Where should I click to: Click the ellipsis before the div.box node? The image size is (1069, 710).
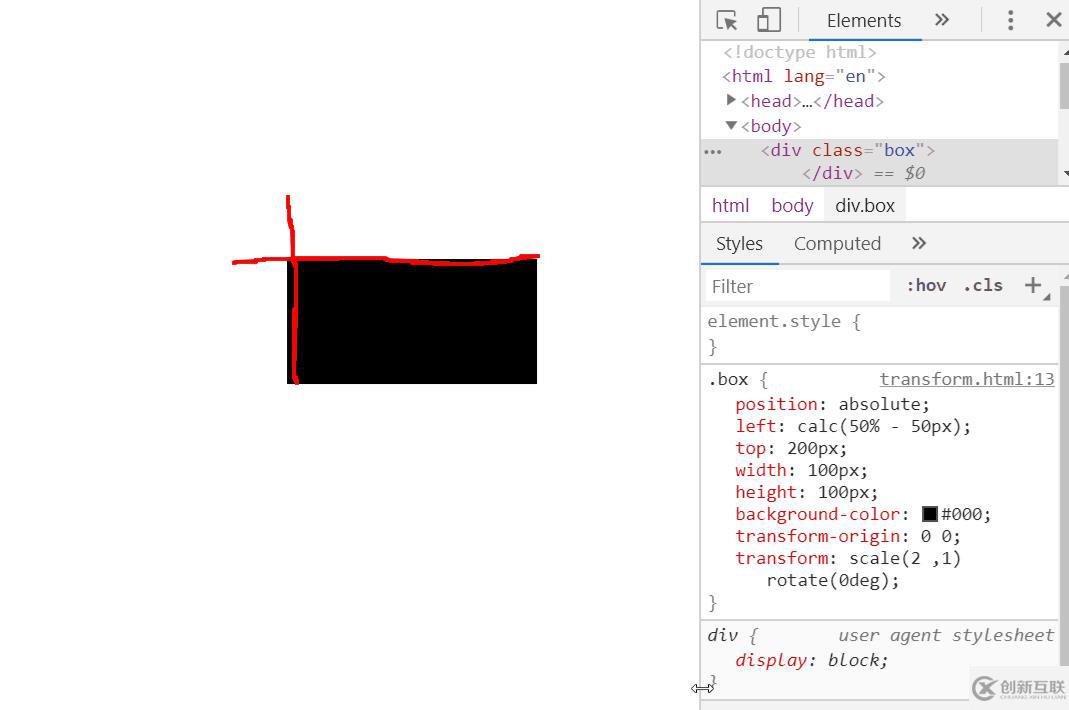713,151
